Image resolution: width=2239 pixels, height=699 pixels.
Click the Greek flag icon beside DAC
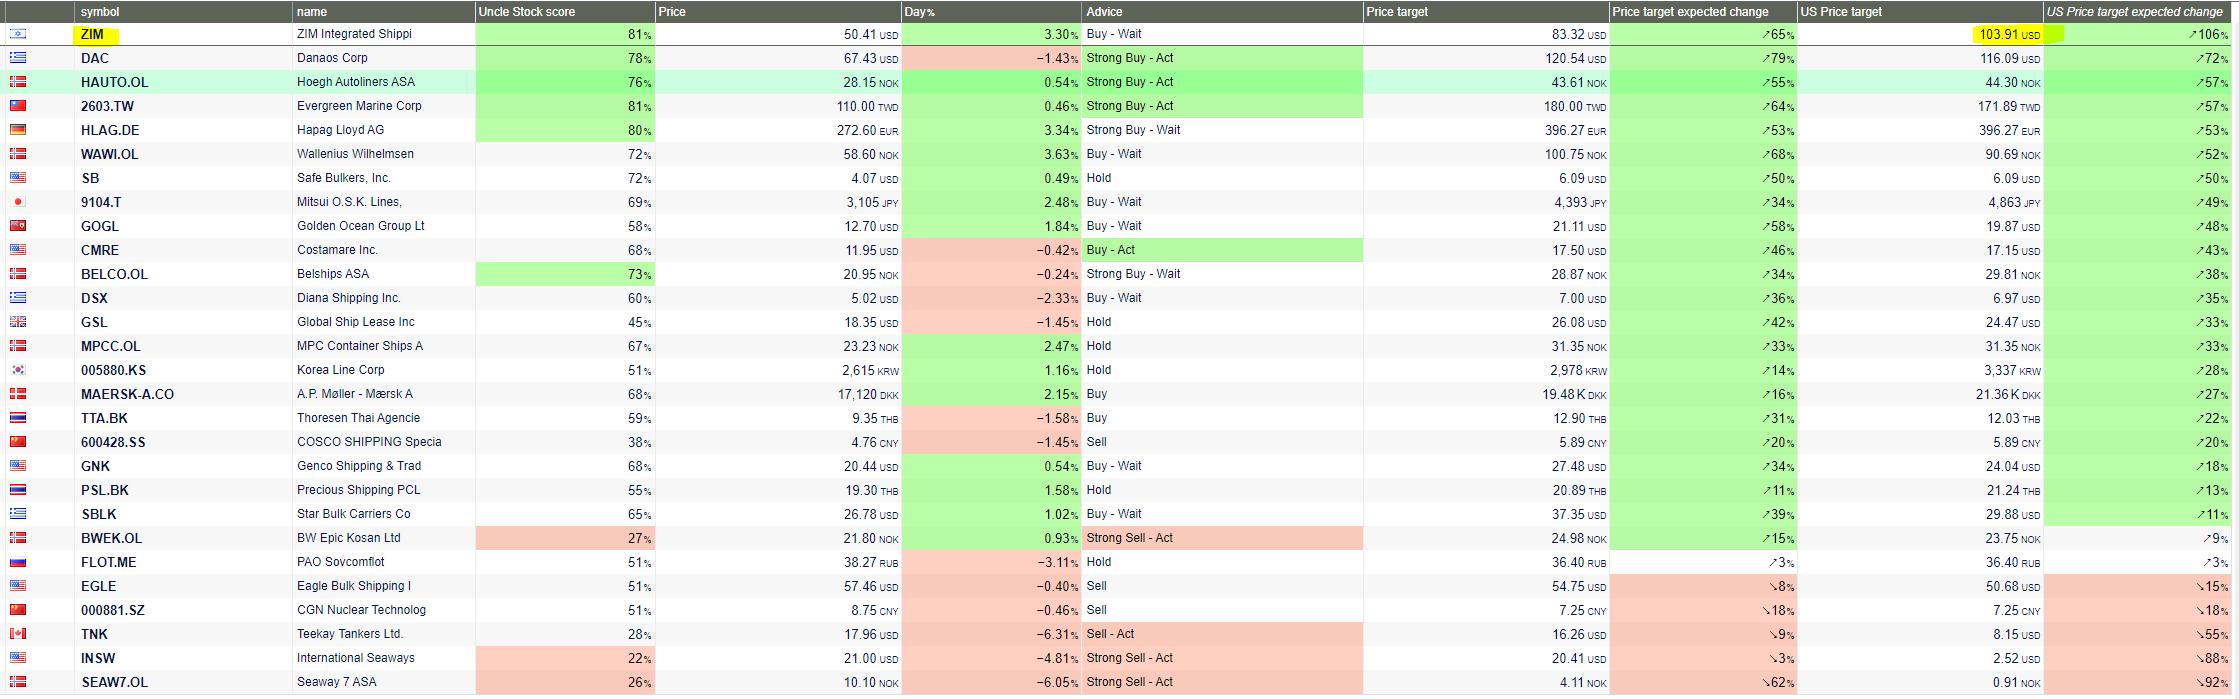click(18, 58)
